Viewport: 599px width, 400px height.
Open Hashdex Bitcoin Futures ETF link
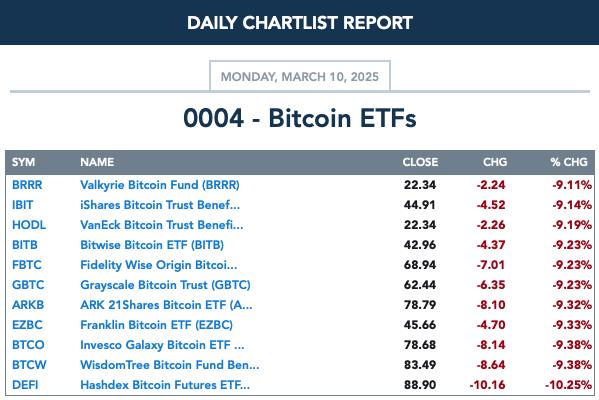[165, 385]
